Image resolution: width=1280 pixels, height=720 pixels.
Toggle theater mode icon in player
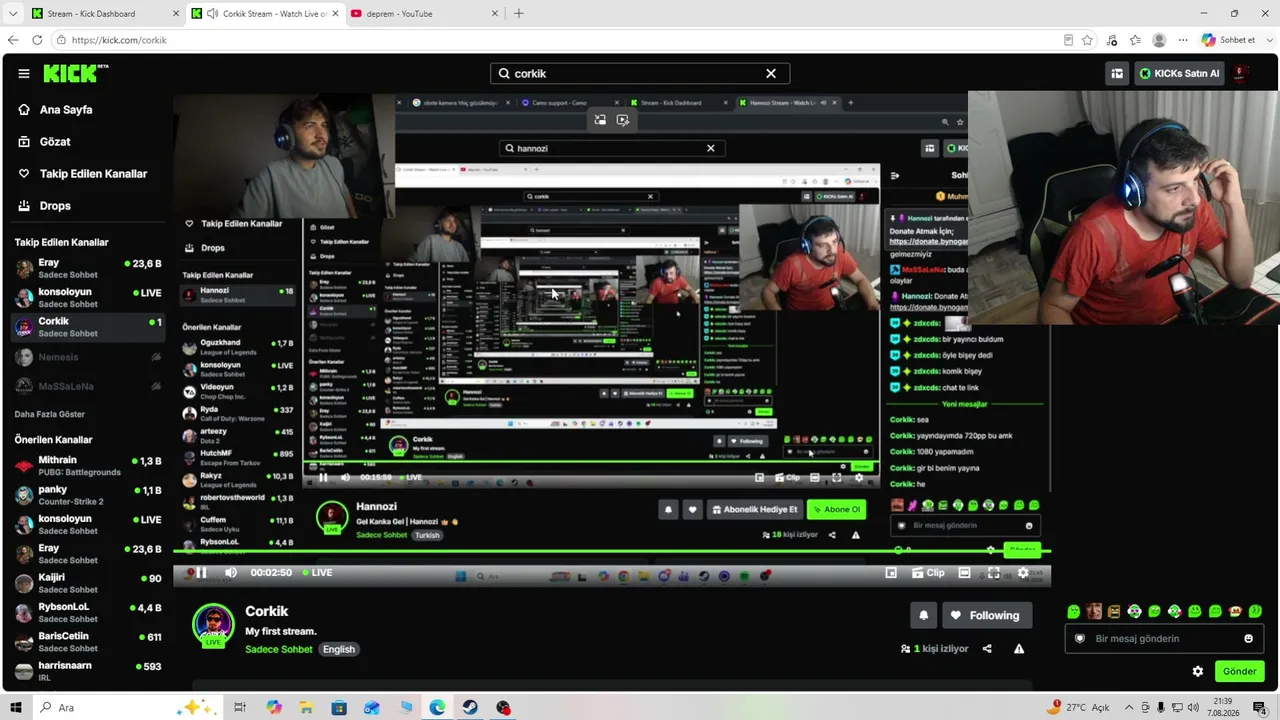964,573
